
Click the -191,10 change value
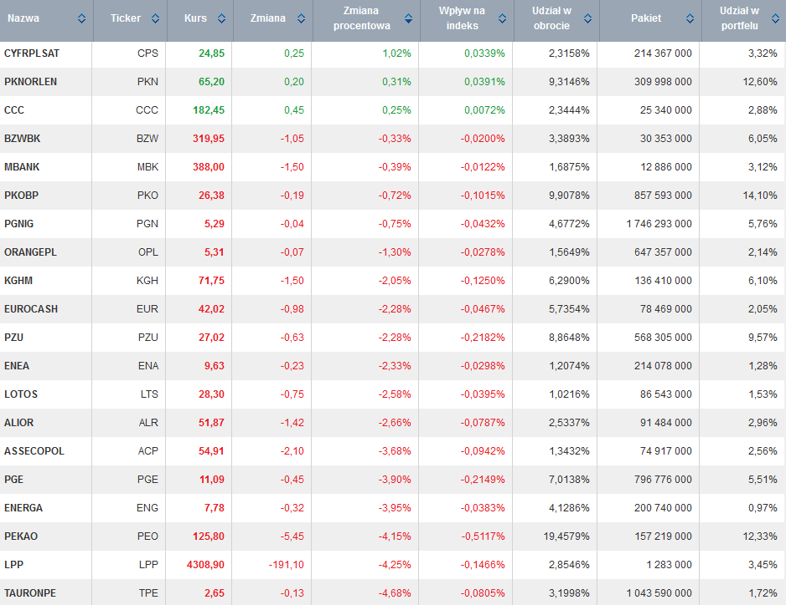(x=287, y=564)
